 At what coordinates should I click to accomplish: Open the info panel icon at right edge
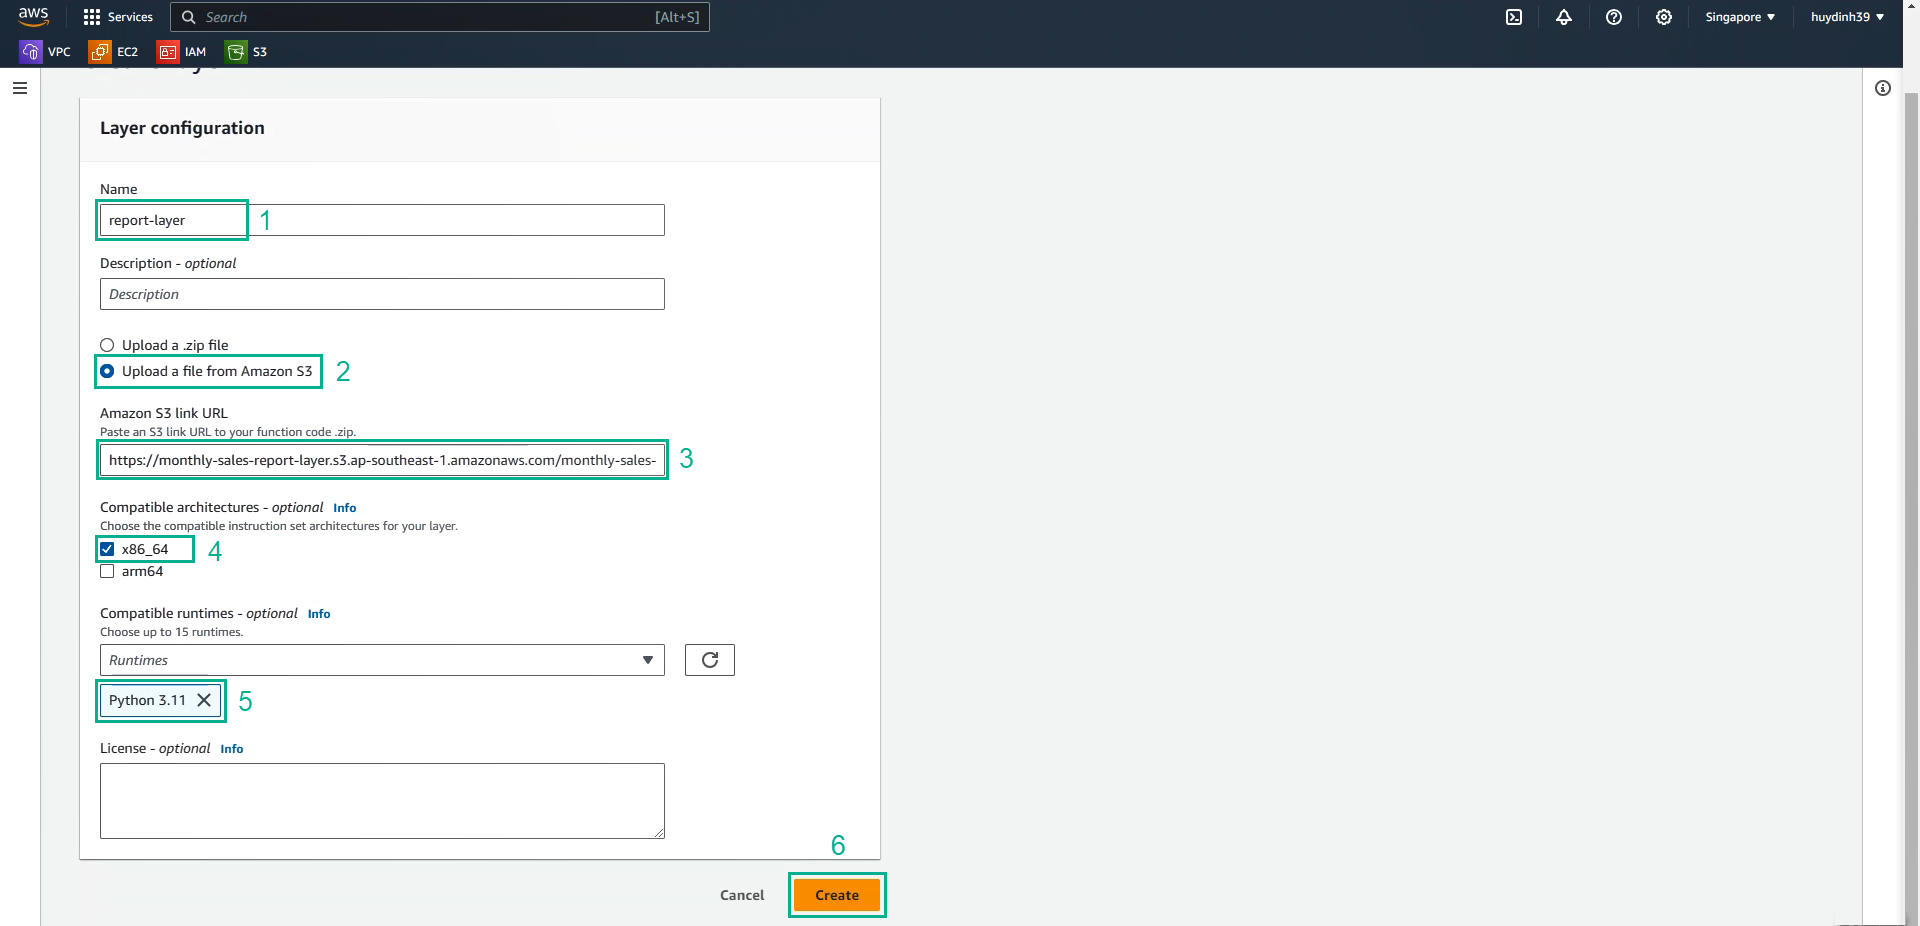(1883, 88)
